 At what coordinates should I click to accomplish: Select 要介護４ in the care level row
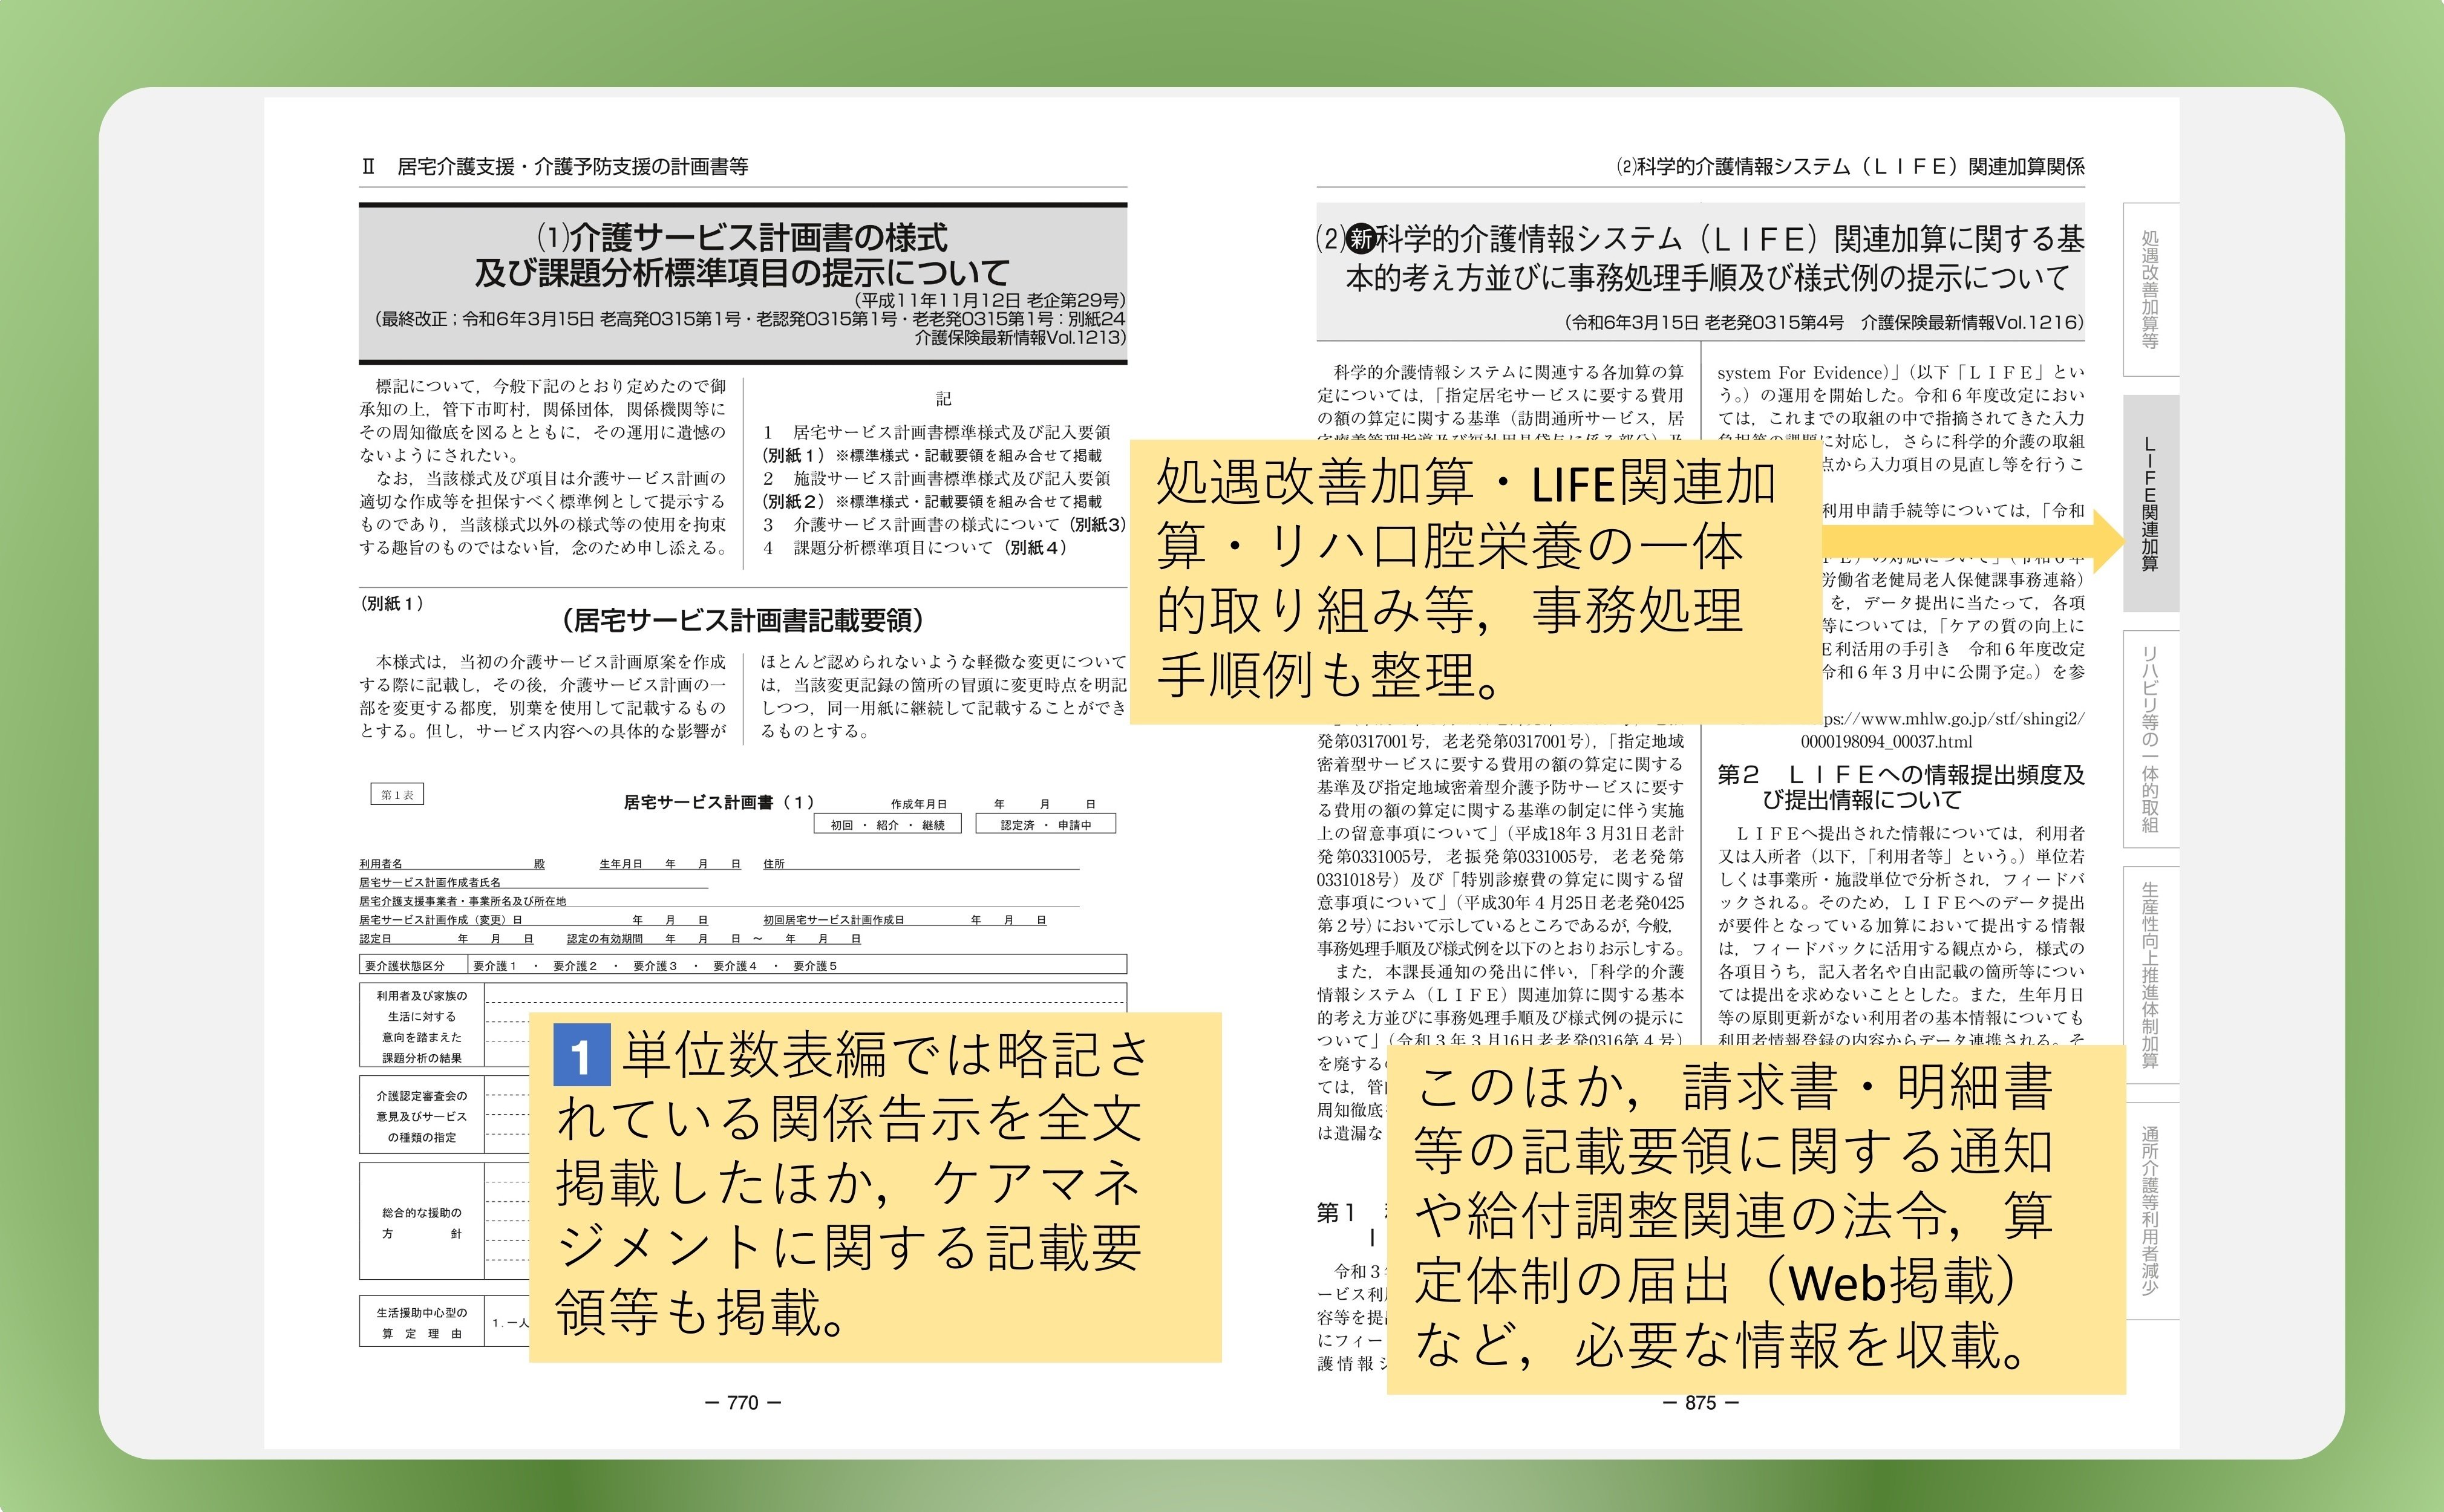[735, 966]
